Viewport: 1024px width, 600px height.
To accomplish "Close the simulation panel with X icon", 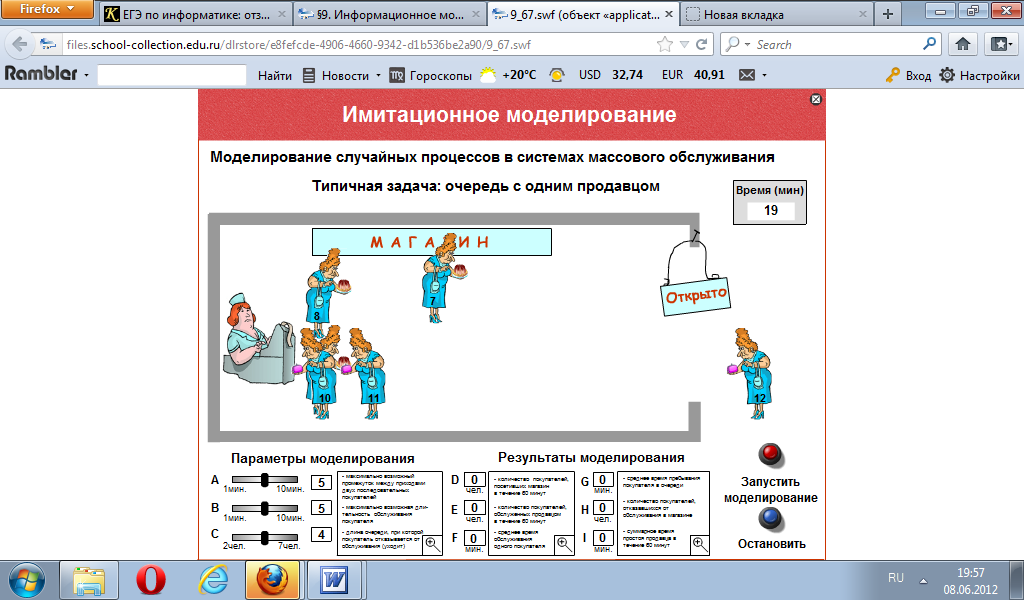I will coord(816,99).
